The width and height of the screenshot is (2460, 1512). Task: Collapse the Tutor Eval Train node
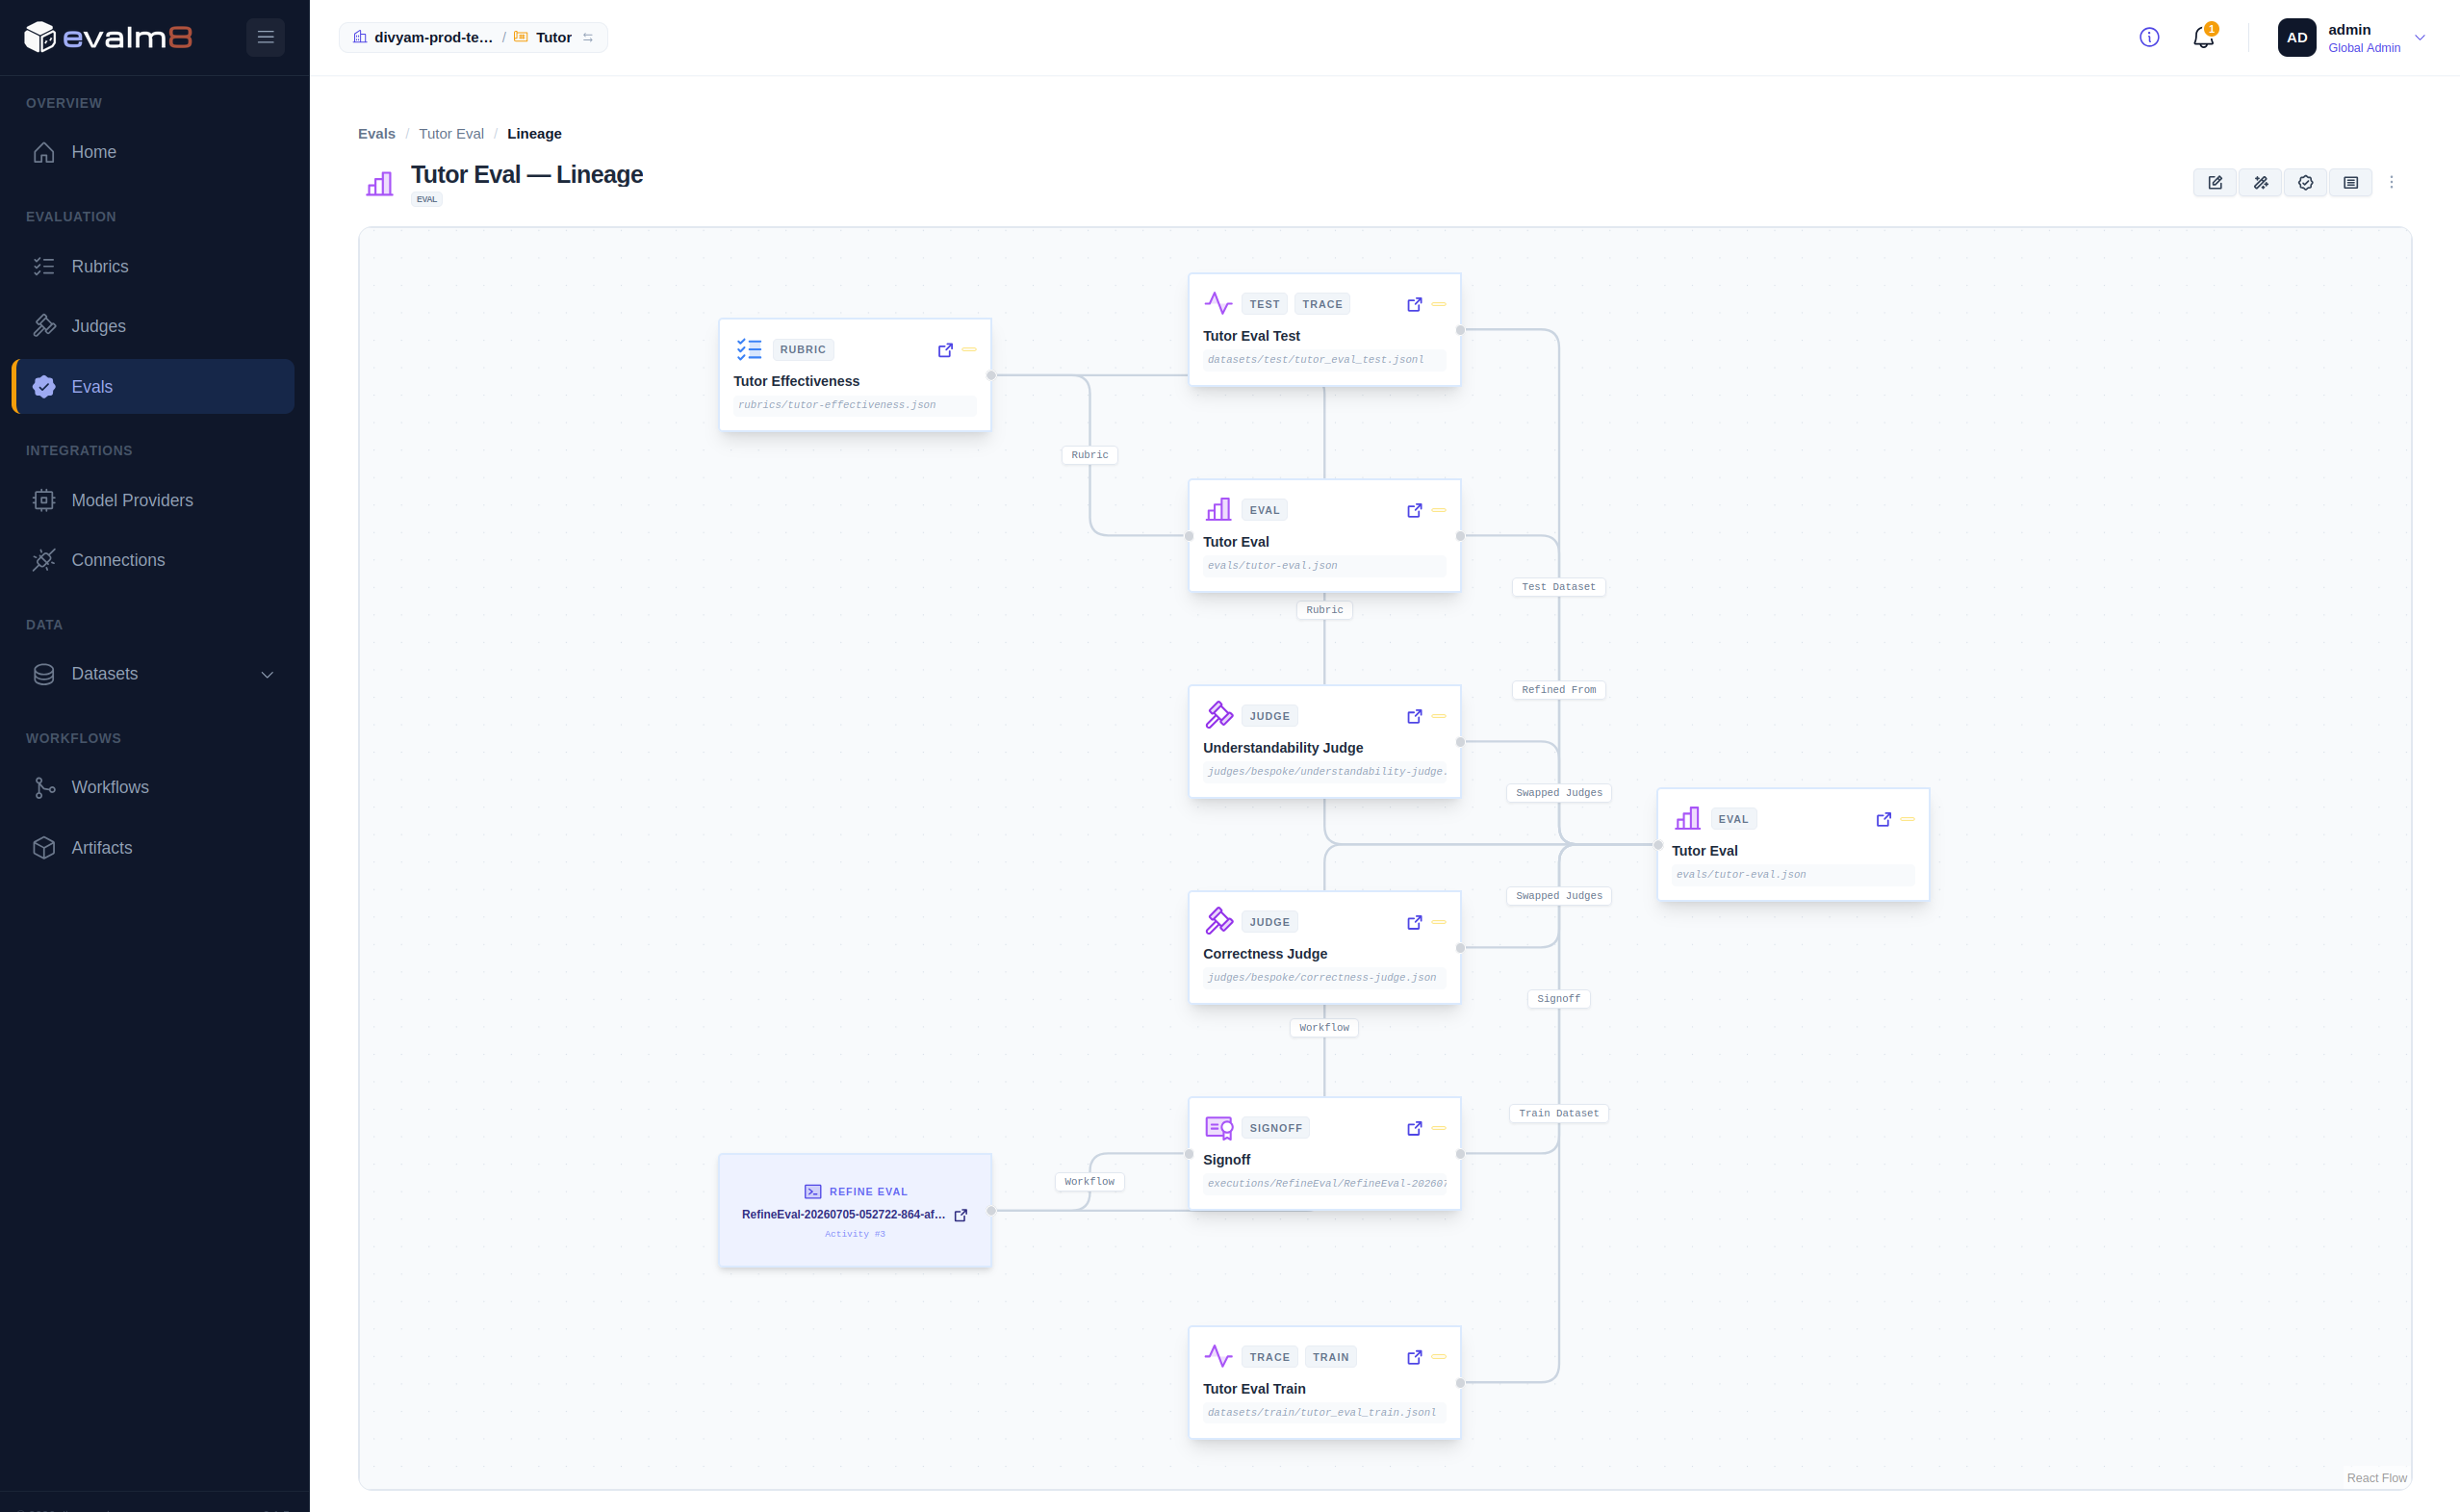pos(1439,1357)
